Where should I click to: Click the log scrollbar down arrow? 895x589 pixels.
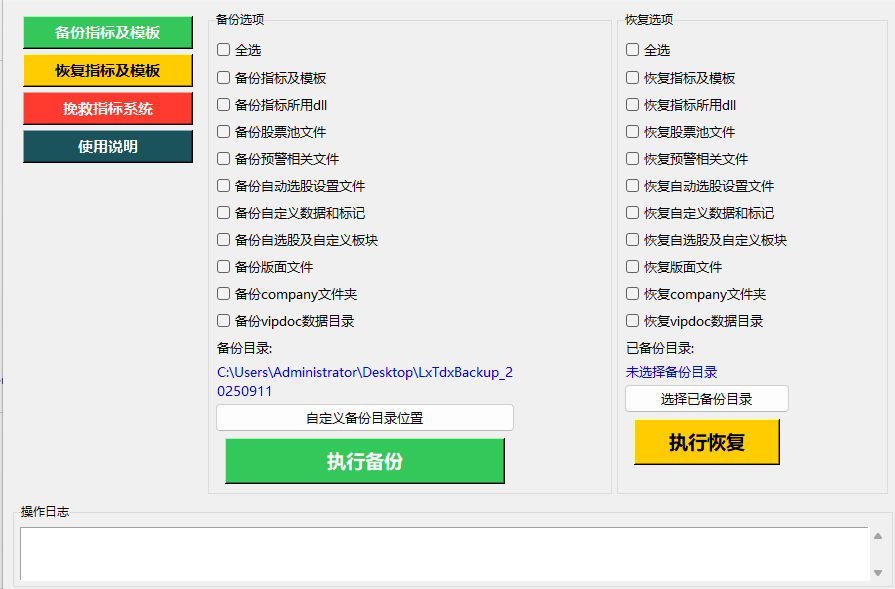click(878, 572)
